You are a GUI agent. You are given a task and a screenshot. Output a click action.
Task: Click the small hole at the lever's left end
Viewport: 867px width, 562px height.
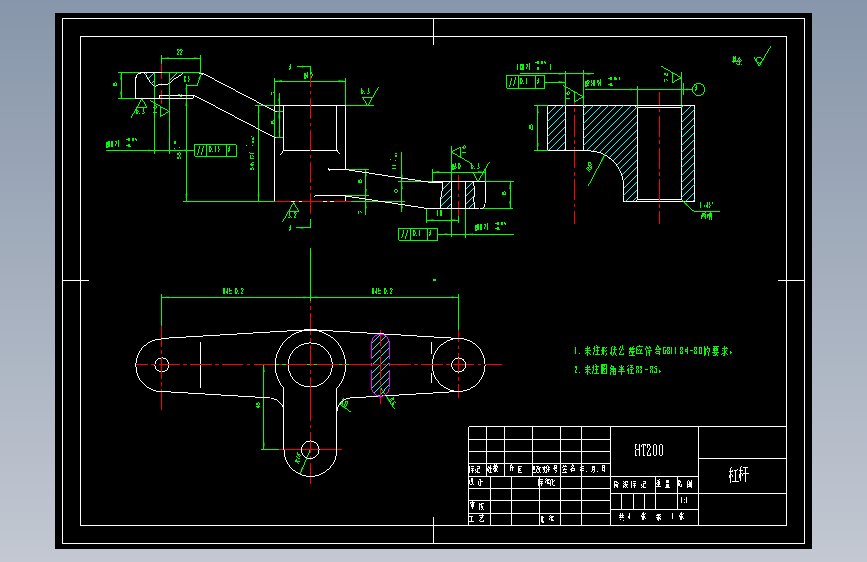pyautogui.click(x=161, y=365)
